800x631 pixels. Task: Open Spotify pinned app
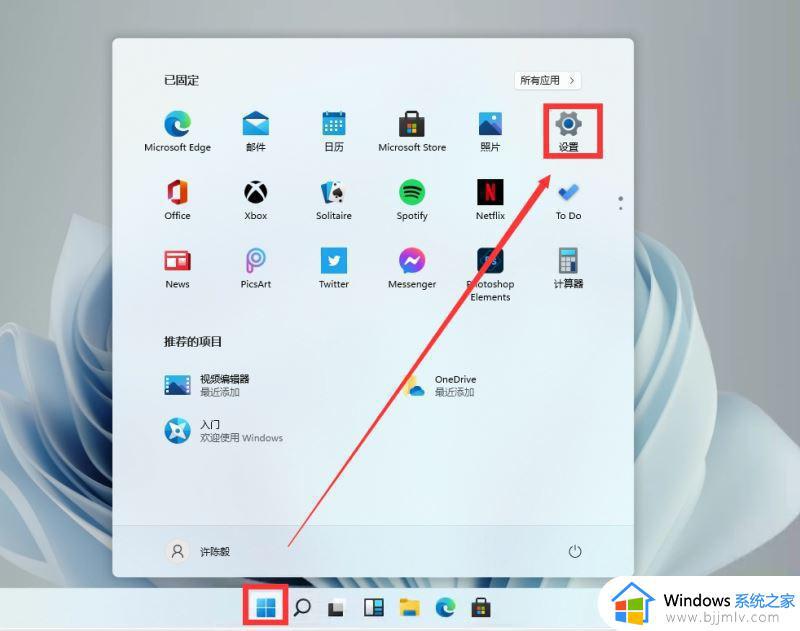pos(412,199)
